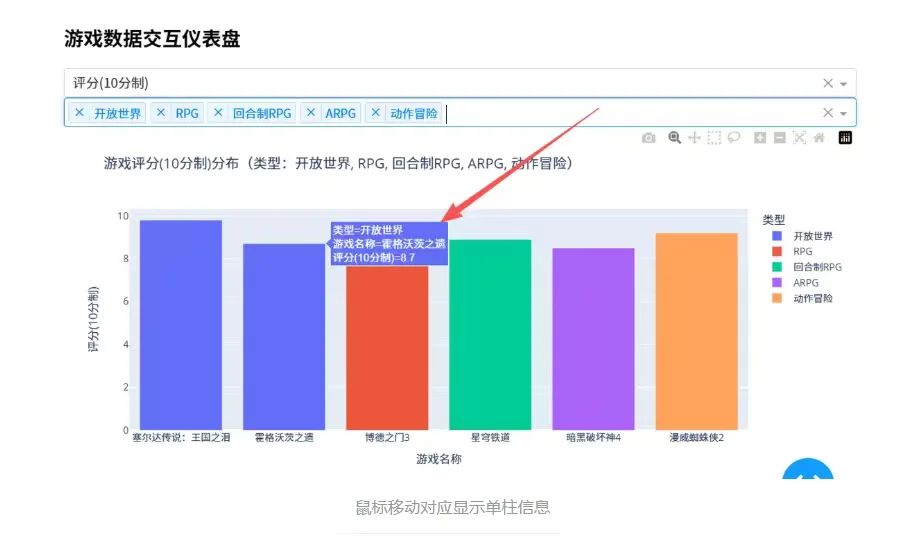Reset axes with the home icon
Viewport: 909px width, 543px height.
[819, 138]
